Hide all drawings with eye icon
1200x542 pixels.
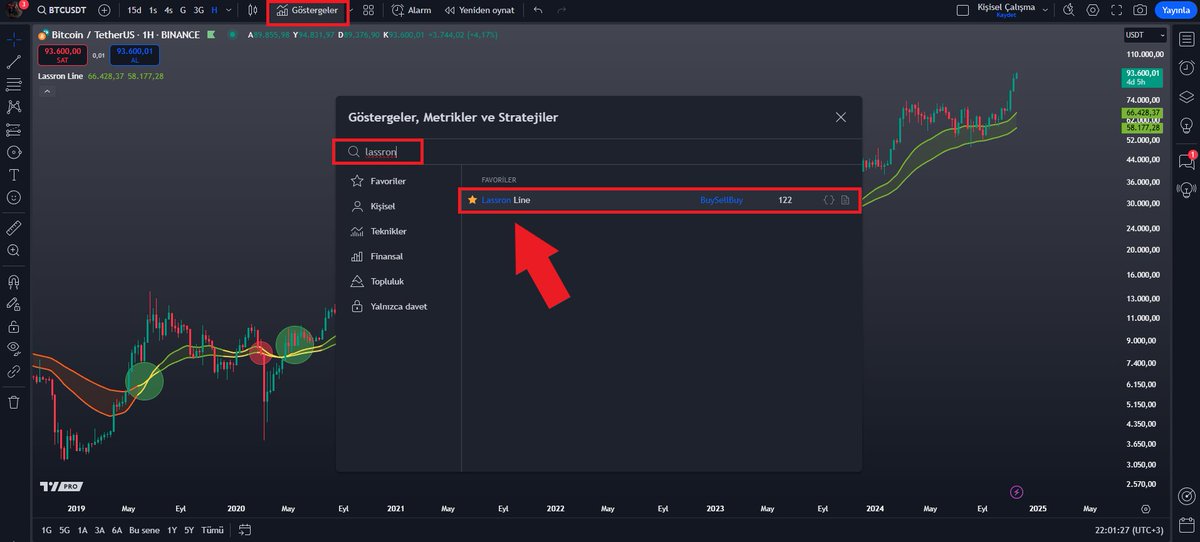[x=14, y=348]
